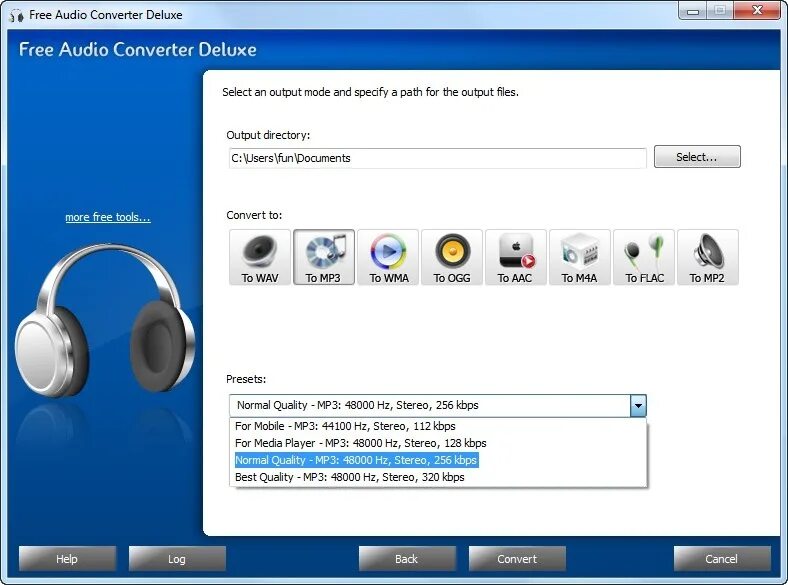The height and width of the screenshot is (585, 788).
Task: Choose the To MP3 format icon
Action: pyautogui.click(x=324, y=257)
